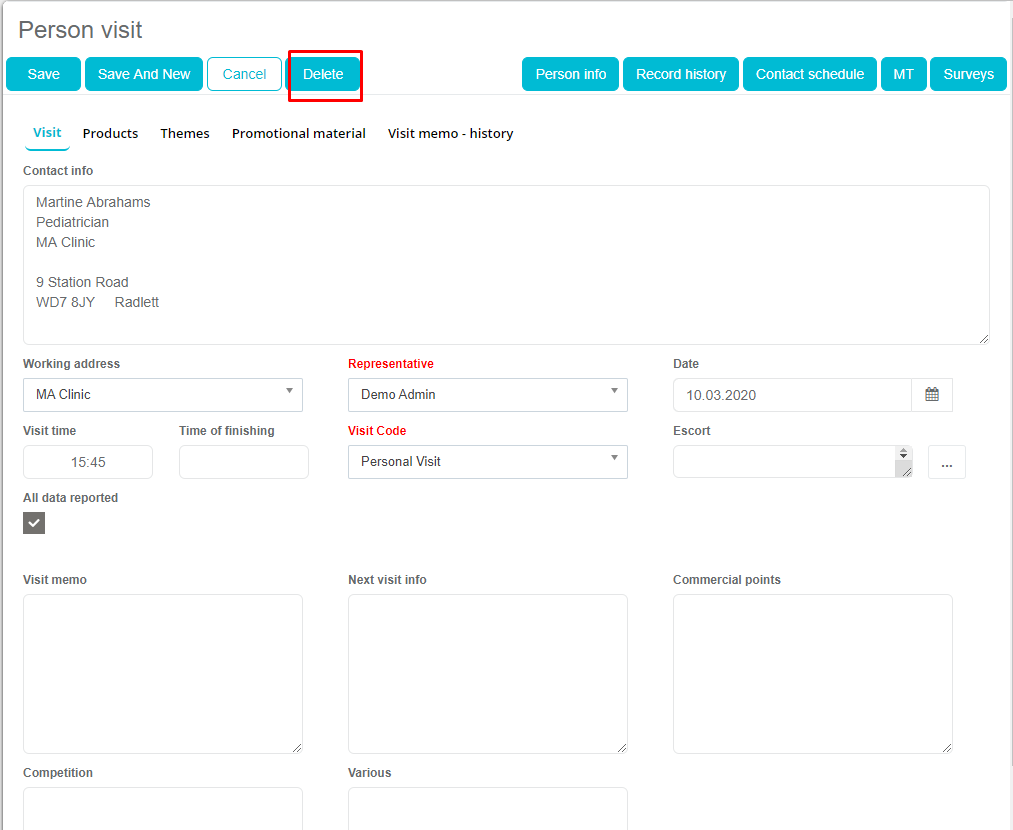
Task: Open the Contact schedule
Action: pos(809,74)
